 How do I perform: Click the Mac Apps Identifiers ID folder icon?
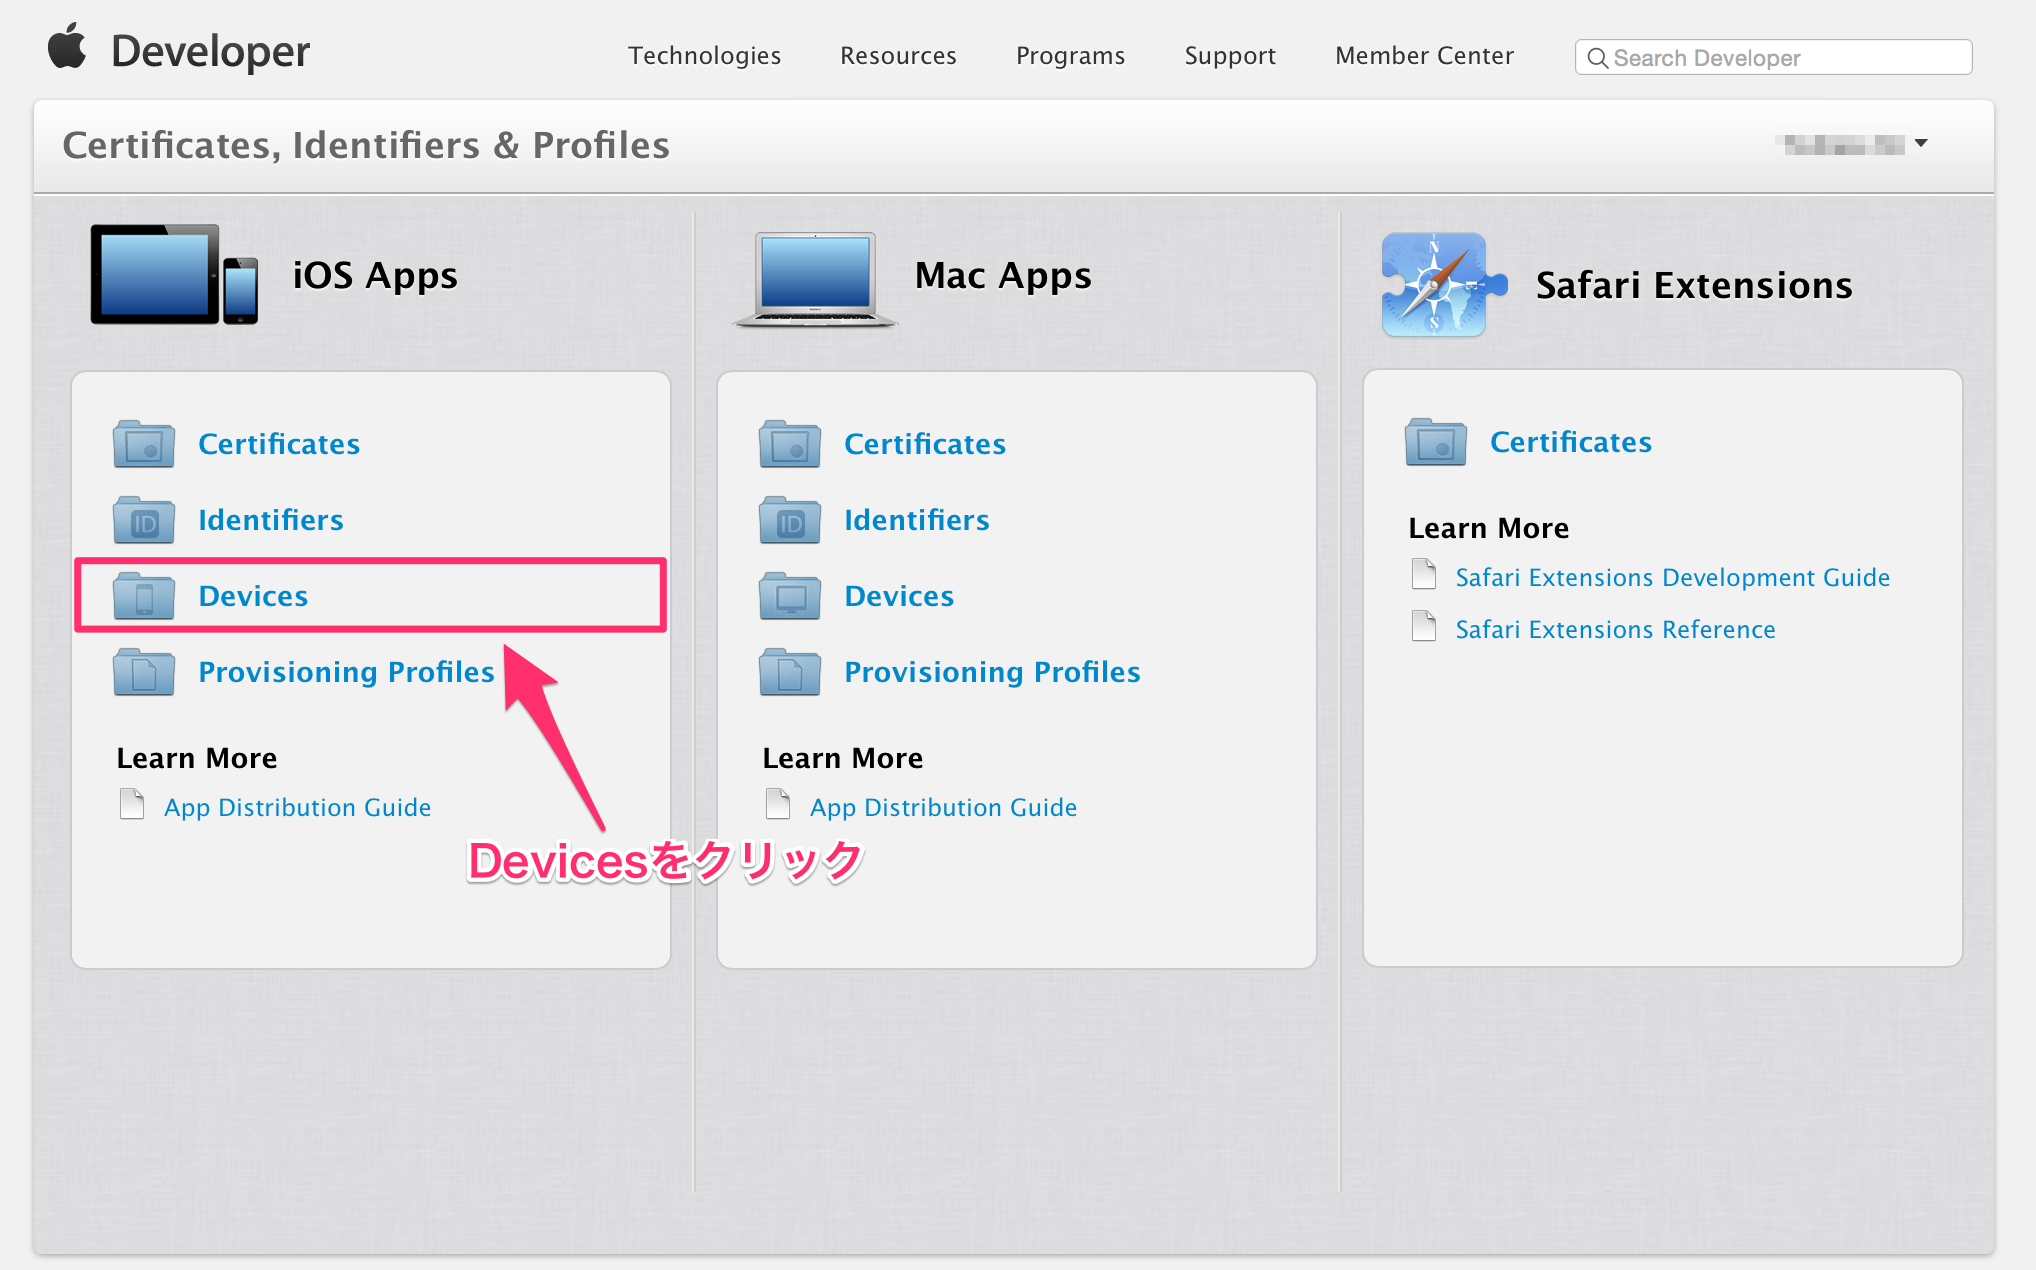pyautogui.click(x=790, y=519)
